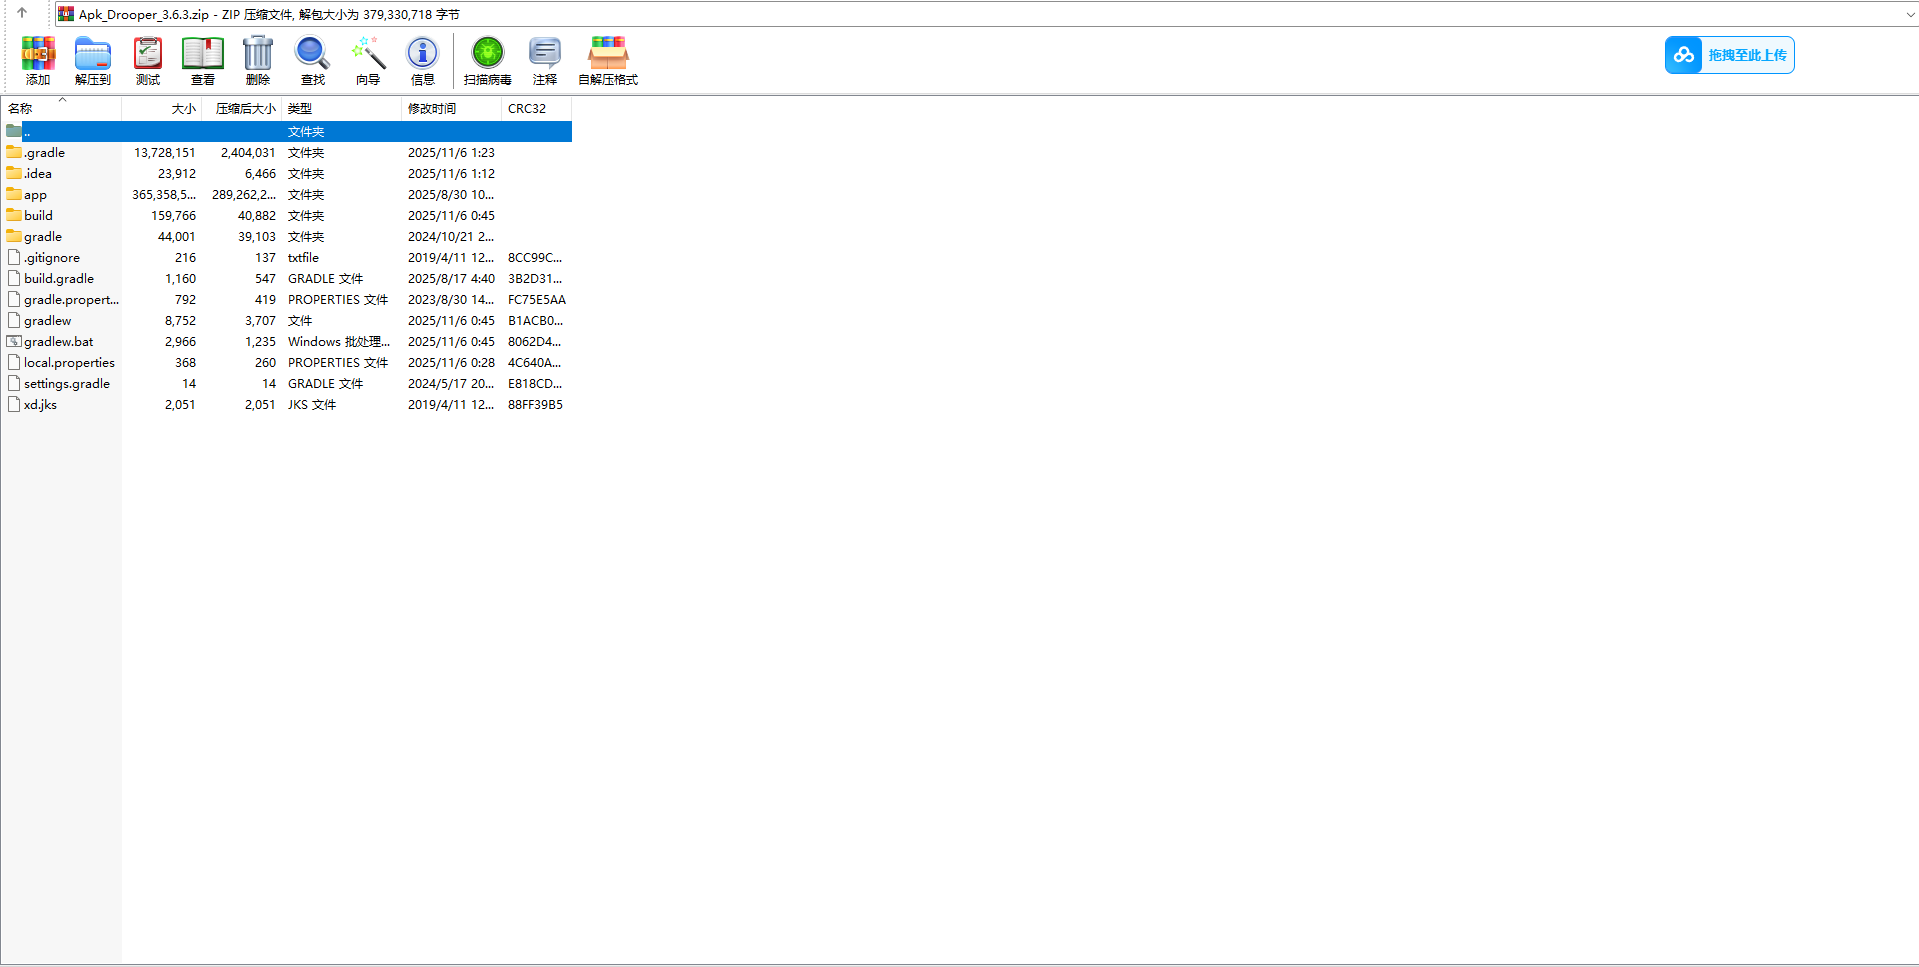1919x967 pixels.
Task: Click the Virus Scan (扫描病毒) icon
Action: click(x=488, y=60)
